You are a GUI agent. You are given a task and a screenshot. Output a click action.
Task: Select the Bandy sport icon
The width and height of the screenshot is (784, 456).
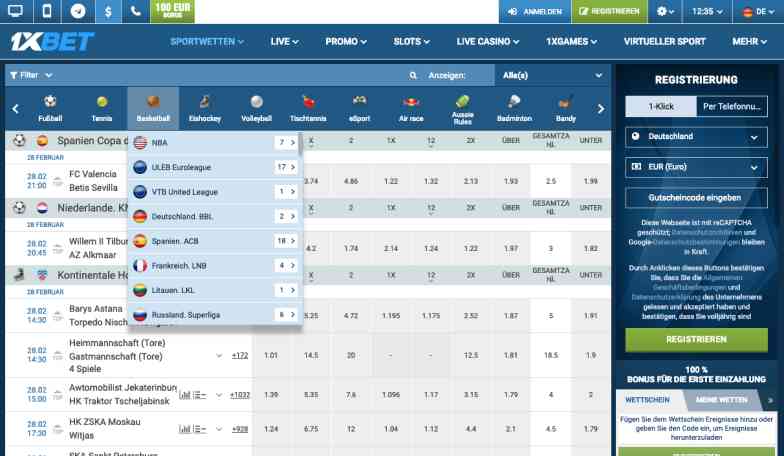coord(566,108)
